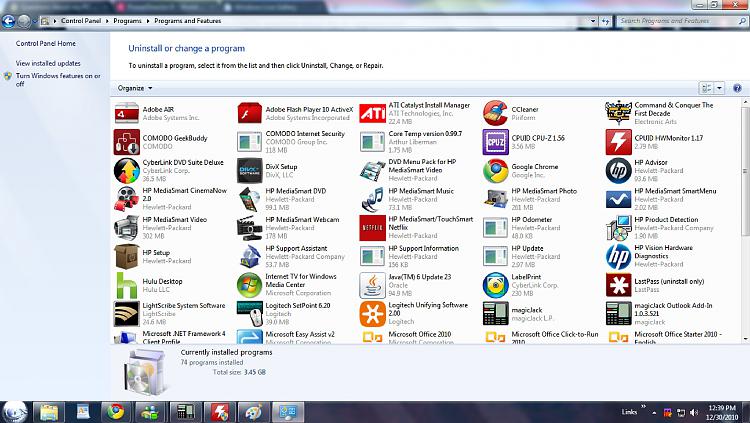Click the COMODO GeekBuddy icon
750x423 pixels.
click(127, 142)
